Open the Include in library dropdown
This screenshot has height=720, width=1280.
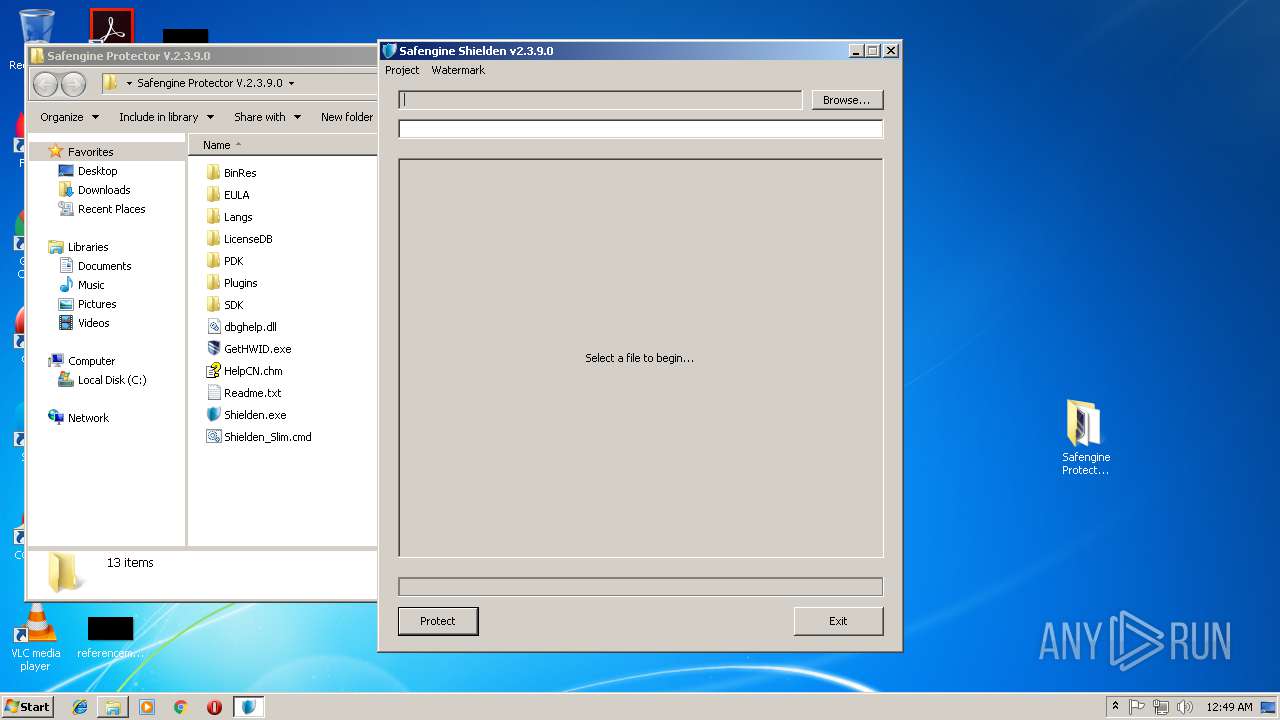coord(166,117)
